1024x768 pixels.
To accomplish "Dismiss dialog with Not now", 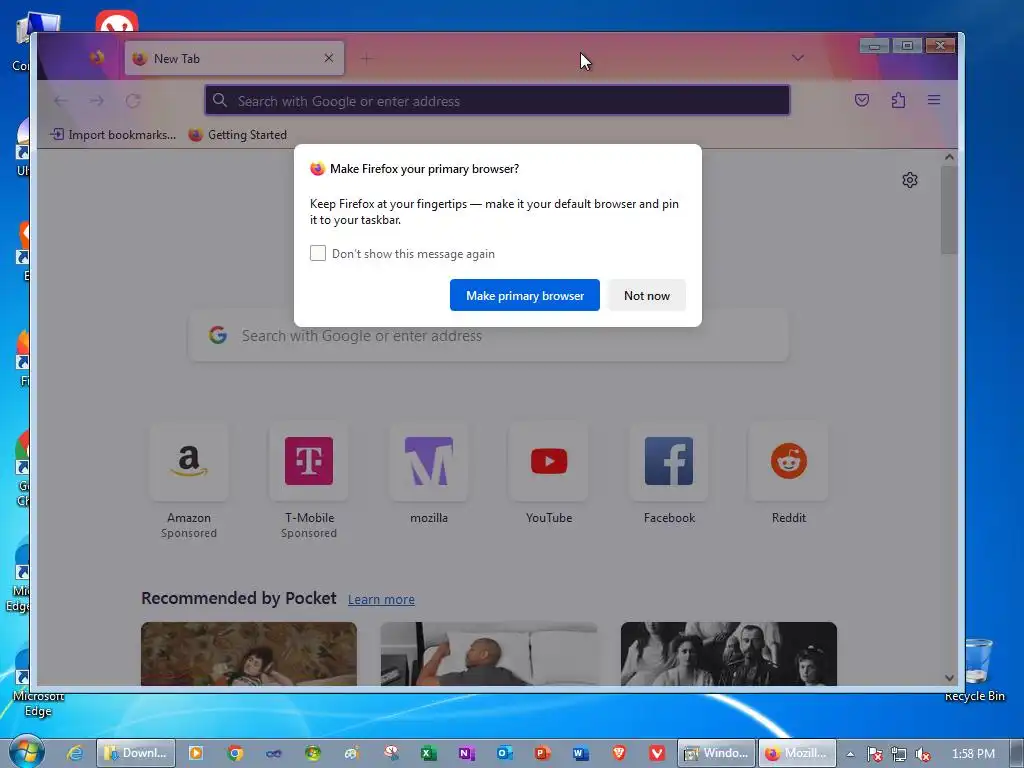I will (x=647, y=295).
